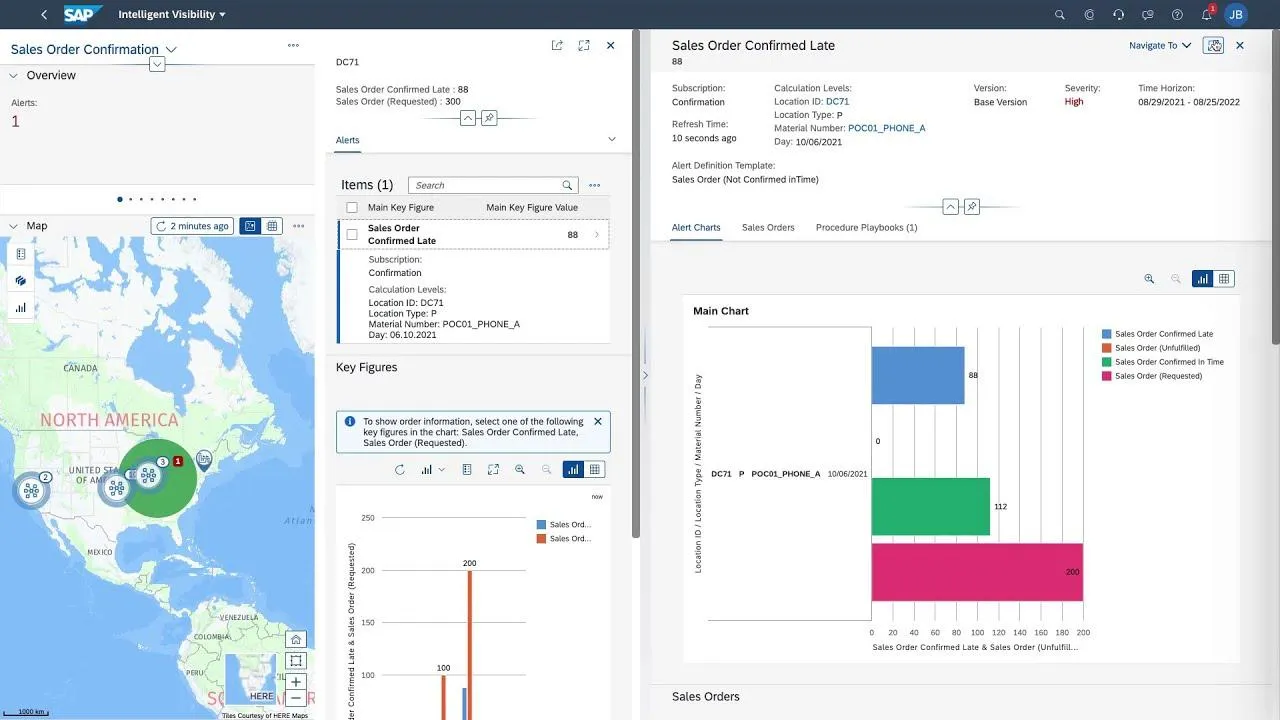1280x720 pixels.
Task: Switch to the Alert Charts tab
Action: [x=696, y=227]
